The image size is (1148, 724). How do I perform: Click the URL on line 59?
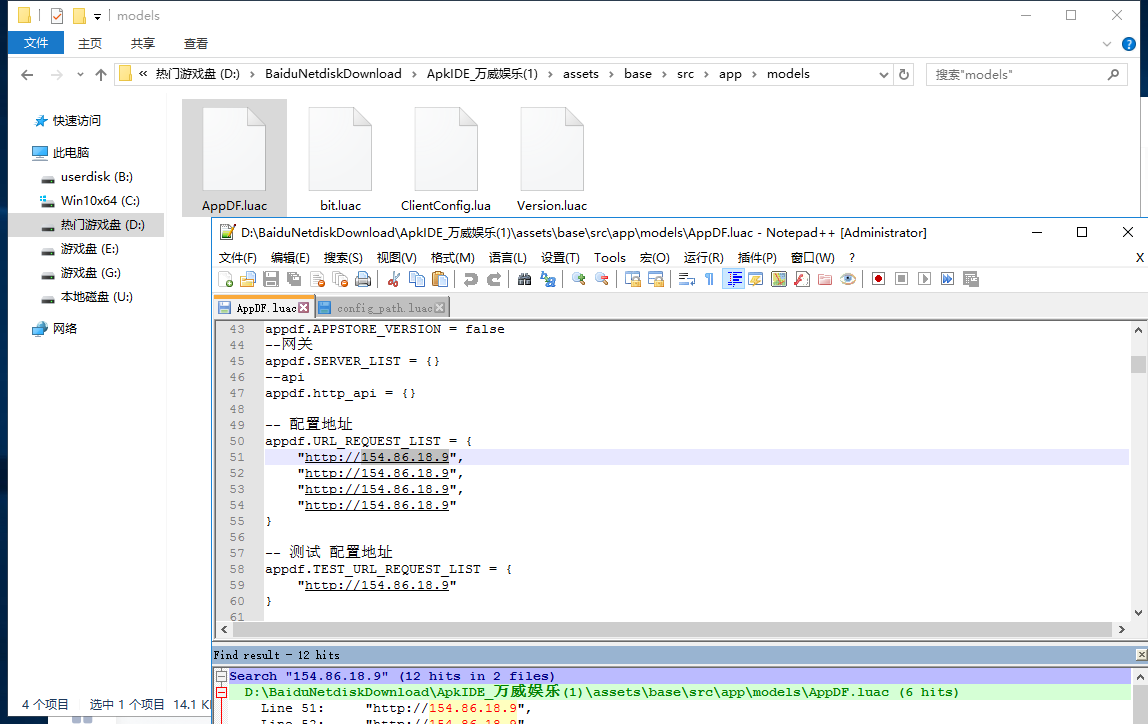tap(376, 586)
